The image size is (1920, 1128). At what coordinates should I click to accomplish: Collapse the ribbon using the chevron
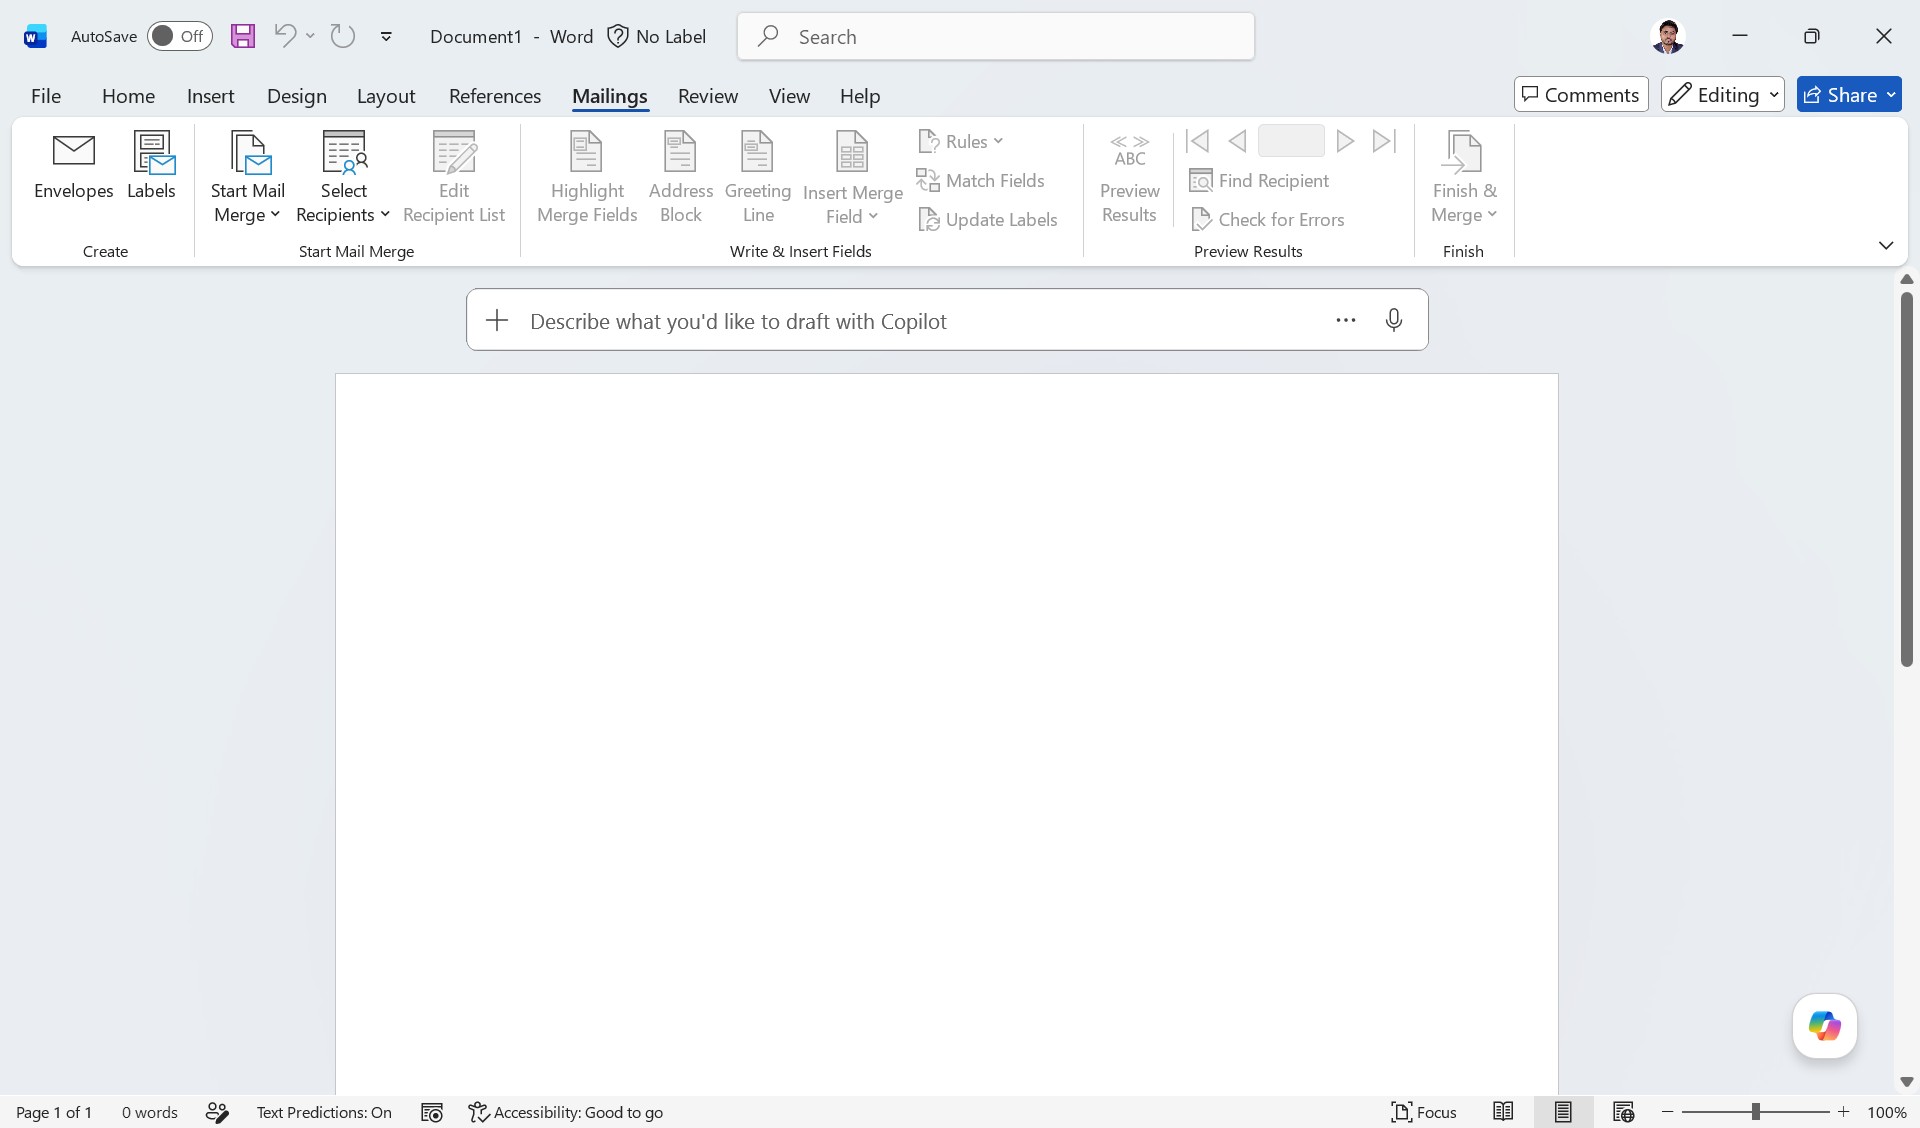[1886, 245]
